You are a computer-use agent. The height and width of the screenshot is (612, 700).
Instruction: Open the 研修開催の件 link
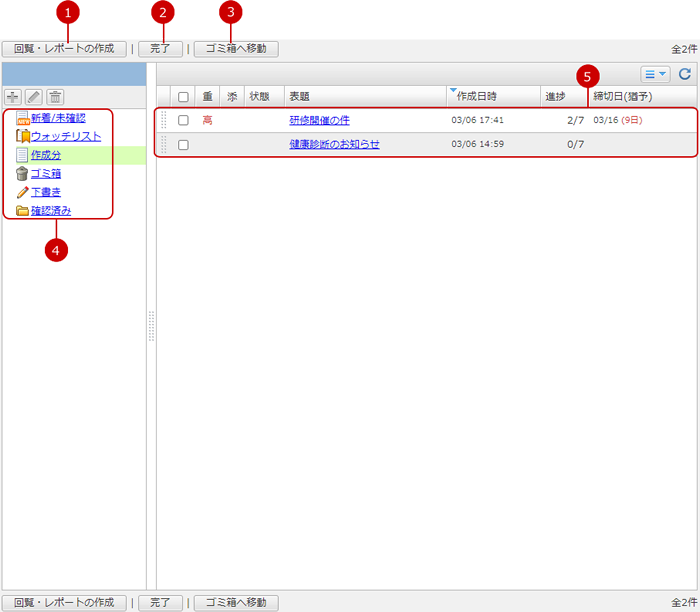coord(319,120)
